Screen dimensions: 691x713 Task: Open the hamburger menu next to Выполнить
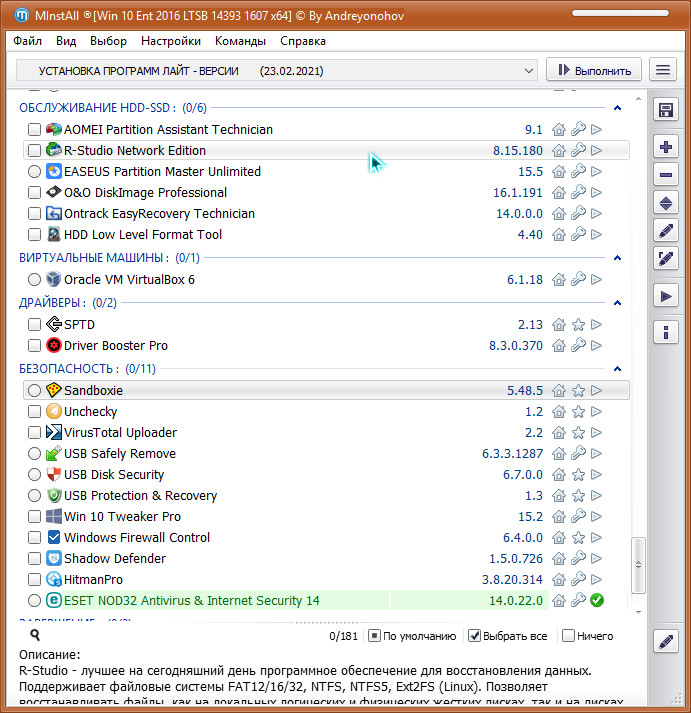(x=663, y=70)
